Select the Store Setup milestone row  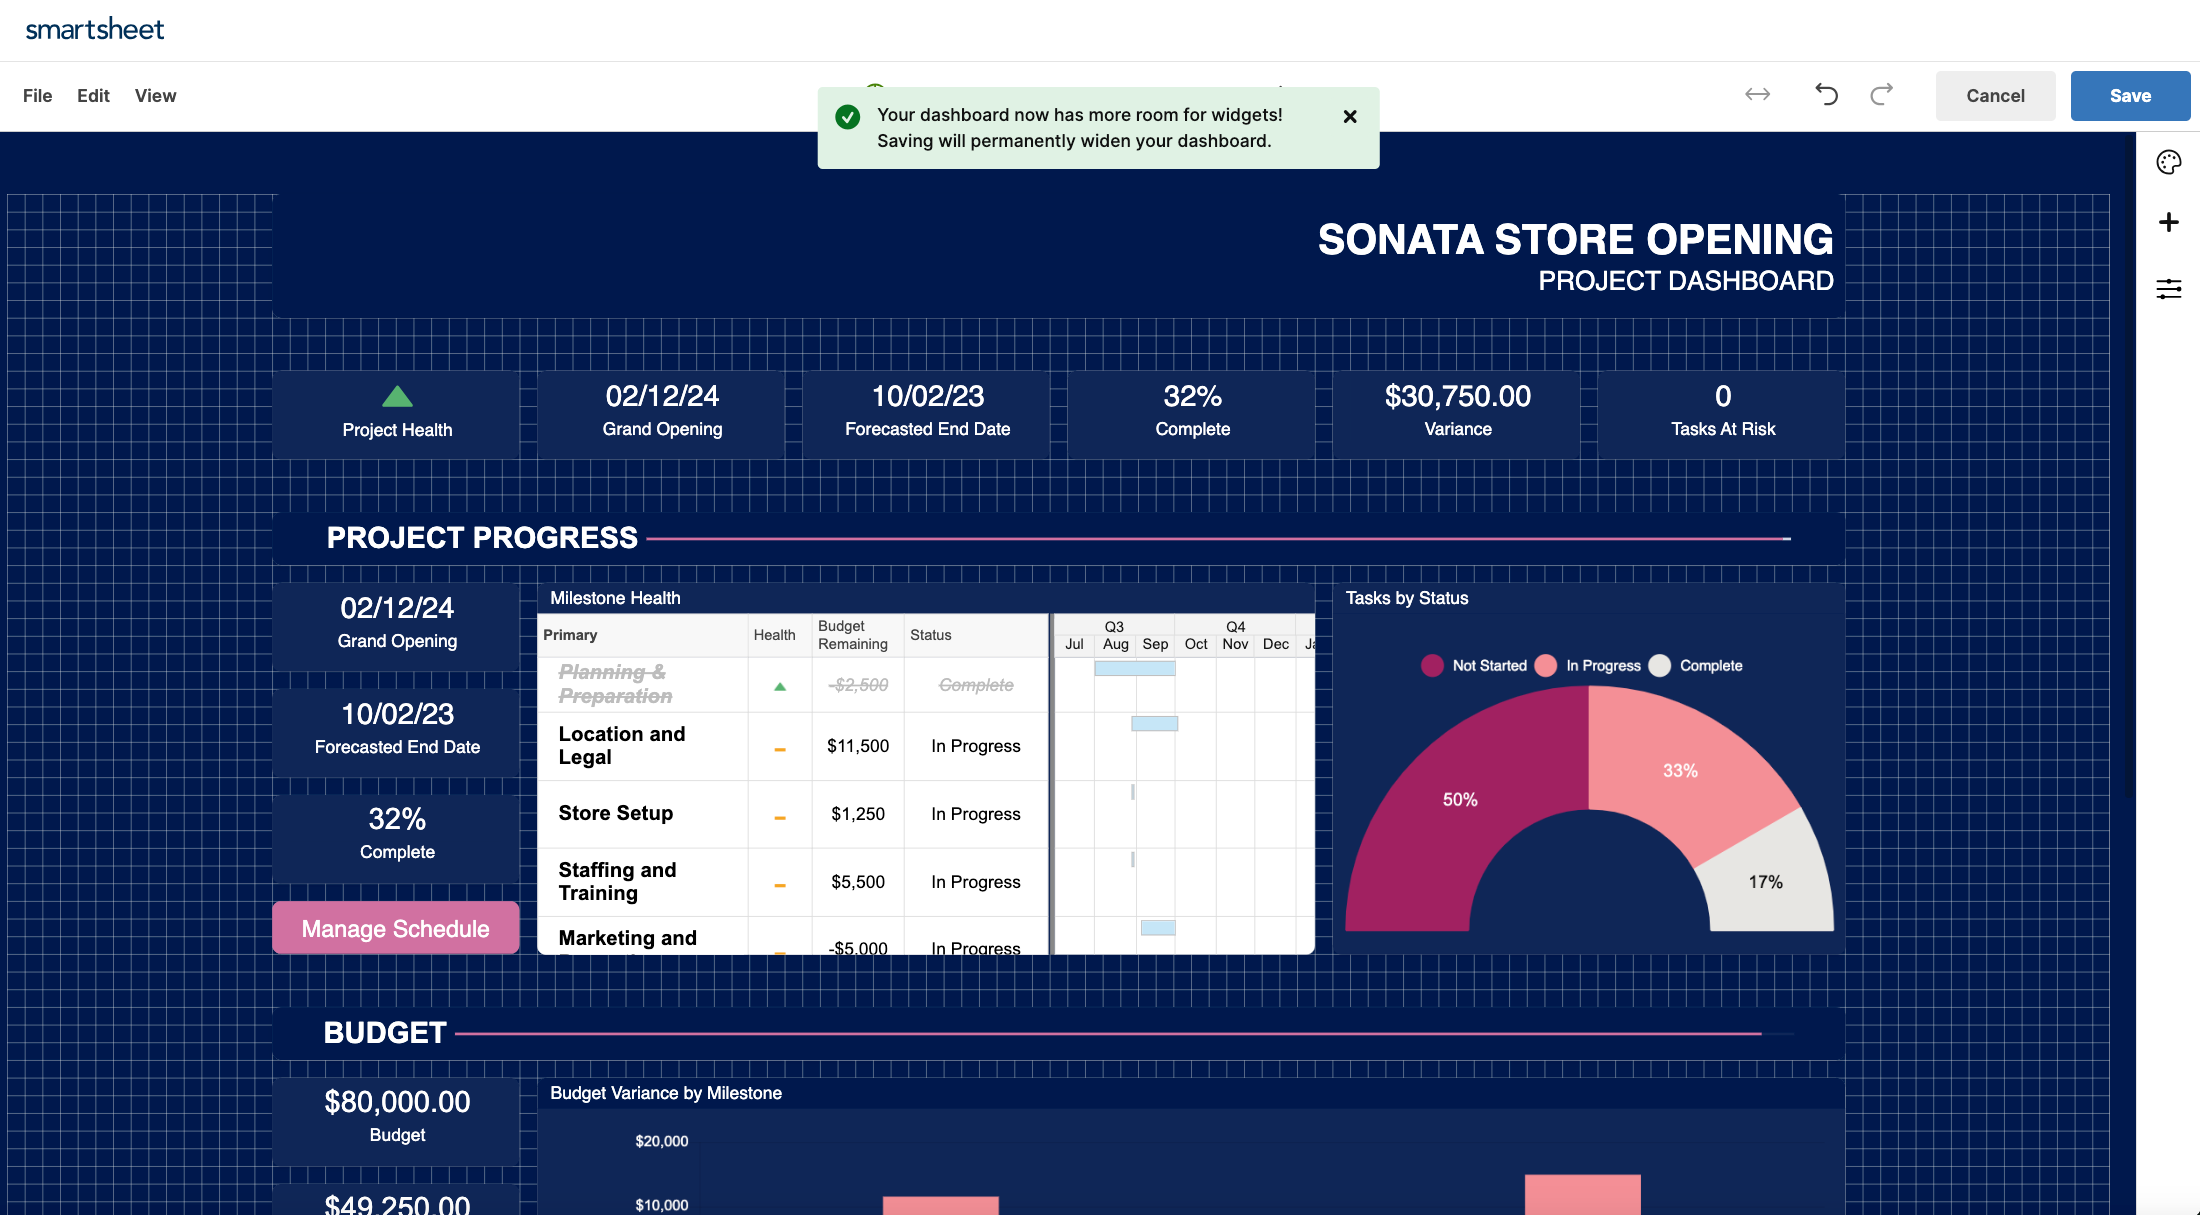pyautogui.click(x=615, y=813)
